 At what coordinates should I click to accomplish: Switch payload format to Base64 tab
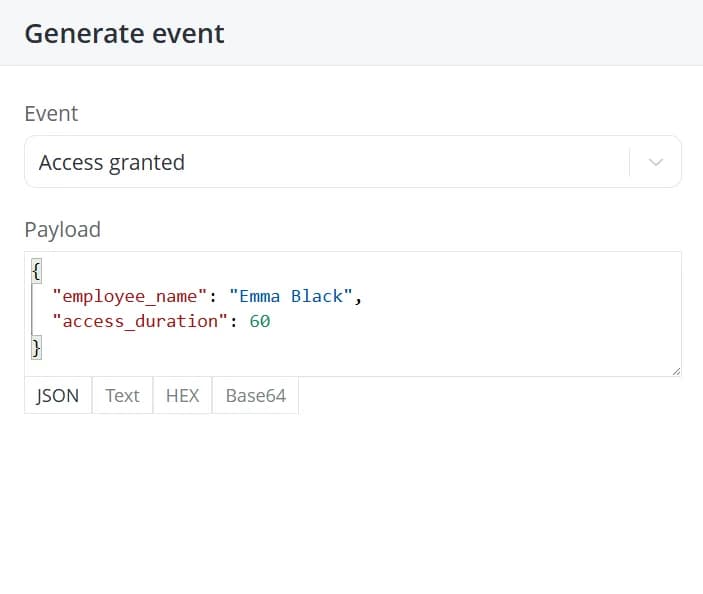coord(256,395)
